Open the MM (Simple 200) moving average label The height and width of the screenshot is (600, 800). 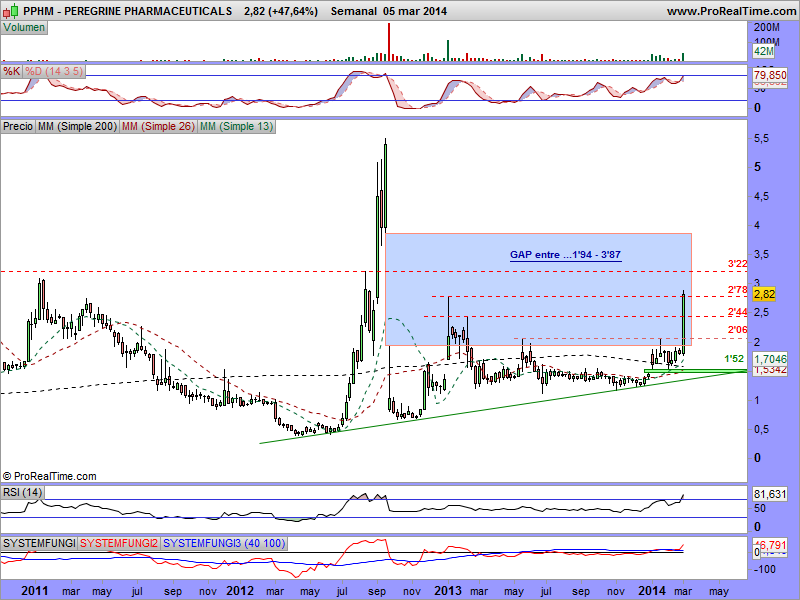coord(77,126)
